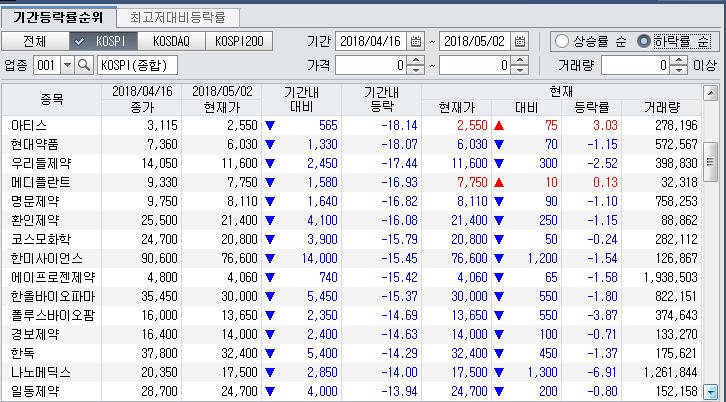Select the 명문제약 stock row
Viewport: 726px width, 402px height.
[352, 201]
